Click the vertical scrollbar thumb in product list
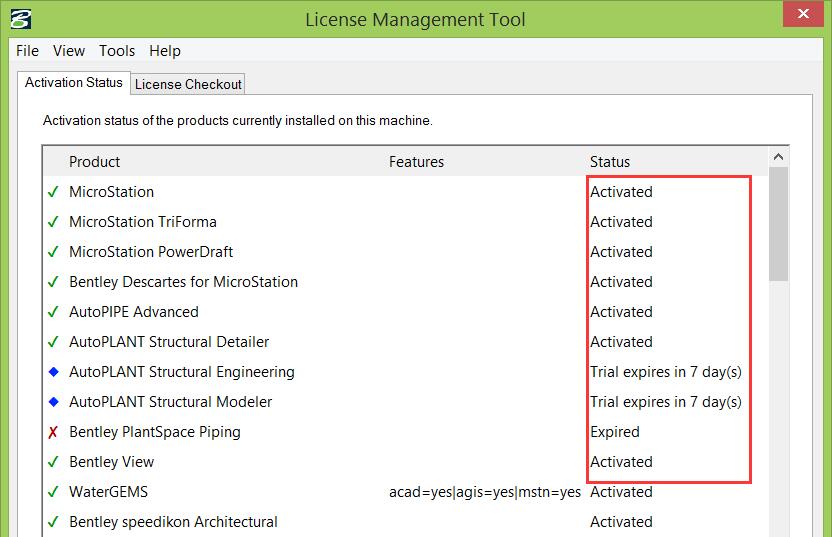Image resolution: width=832 pixels, height=537 pixels. 778,224
